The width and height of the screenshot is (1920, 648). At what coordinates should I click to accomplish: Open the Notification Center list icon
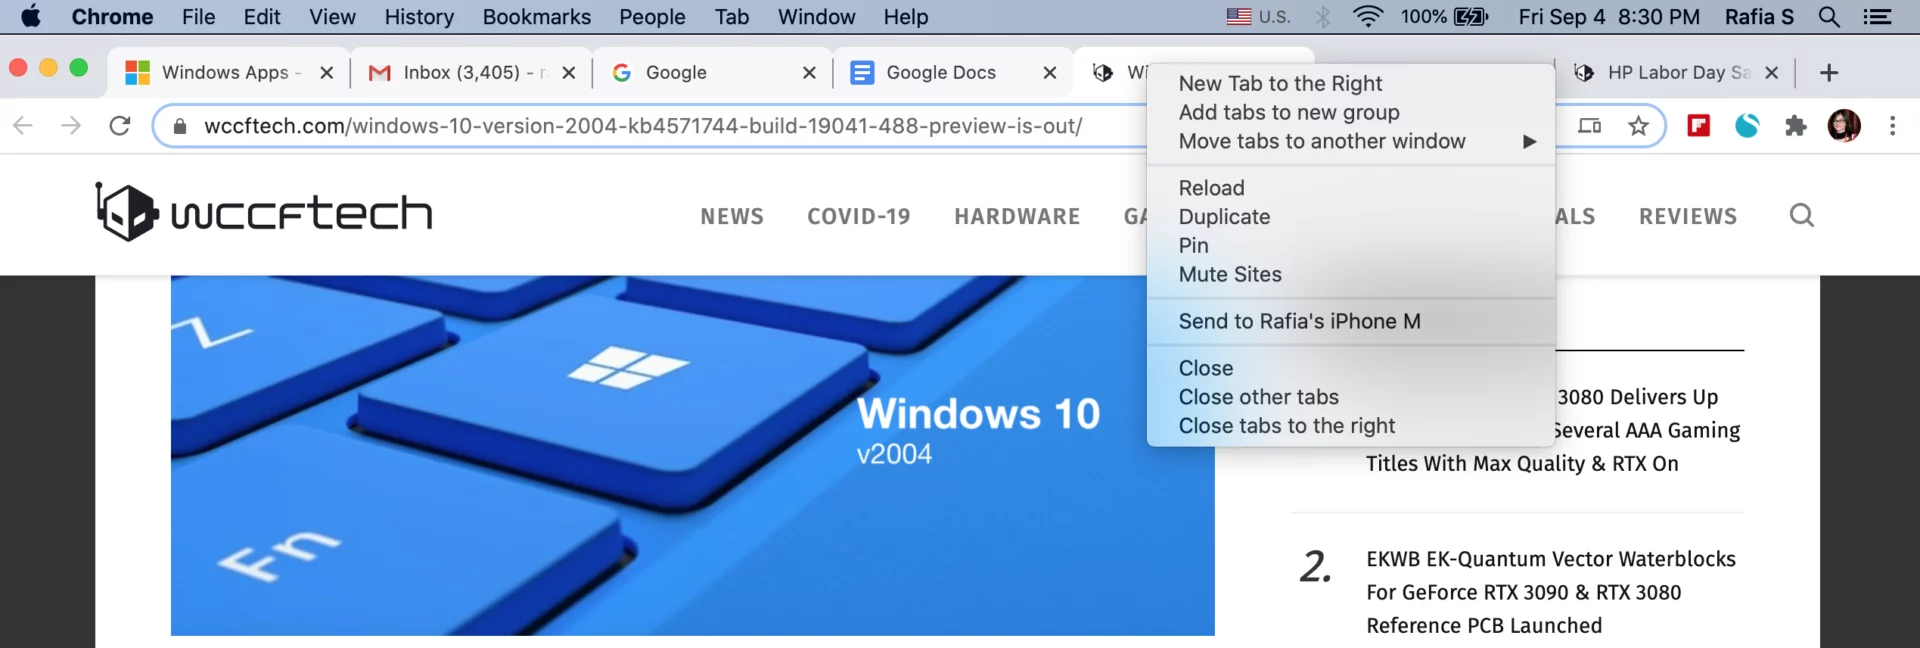[x=1877, y=17]
